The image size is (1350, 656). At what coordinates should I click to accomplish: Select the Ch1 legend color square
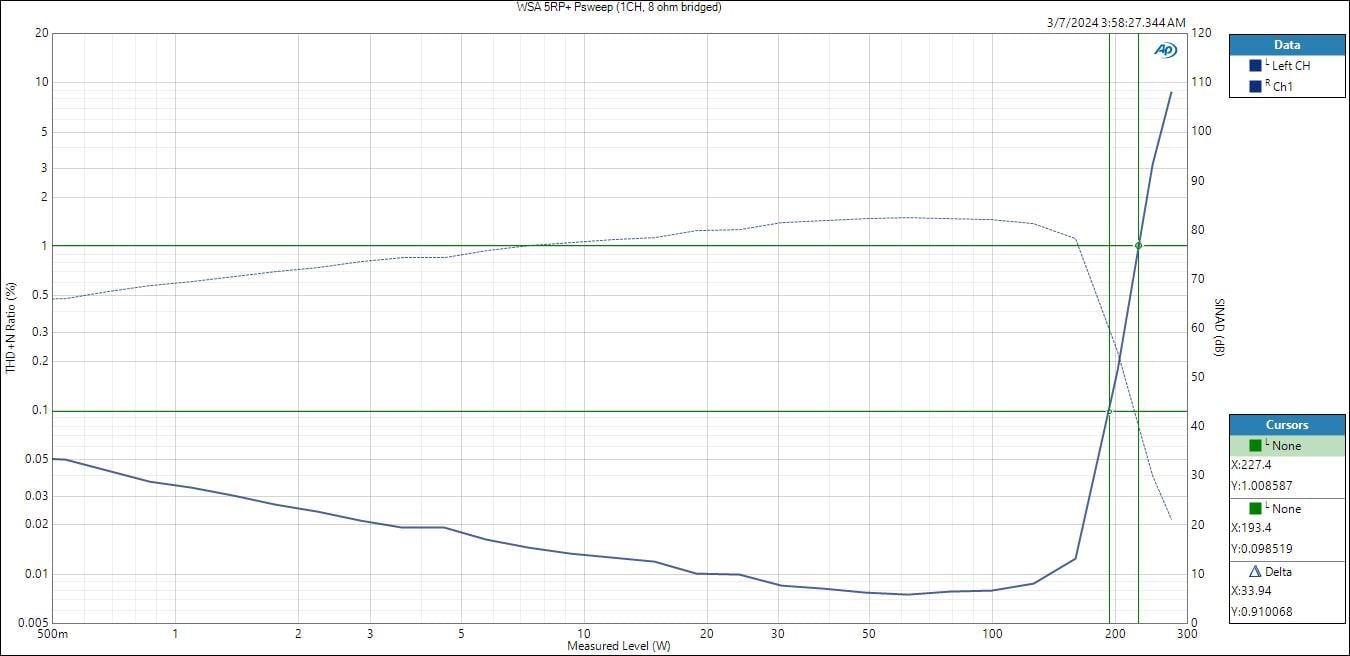click(1255, 87)
